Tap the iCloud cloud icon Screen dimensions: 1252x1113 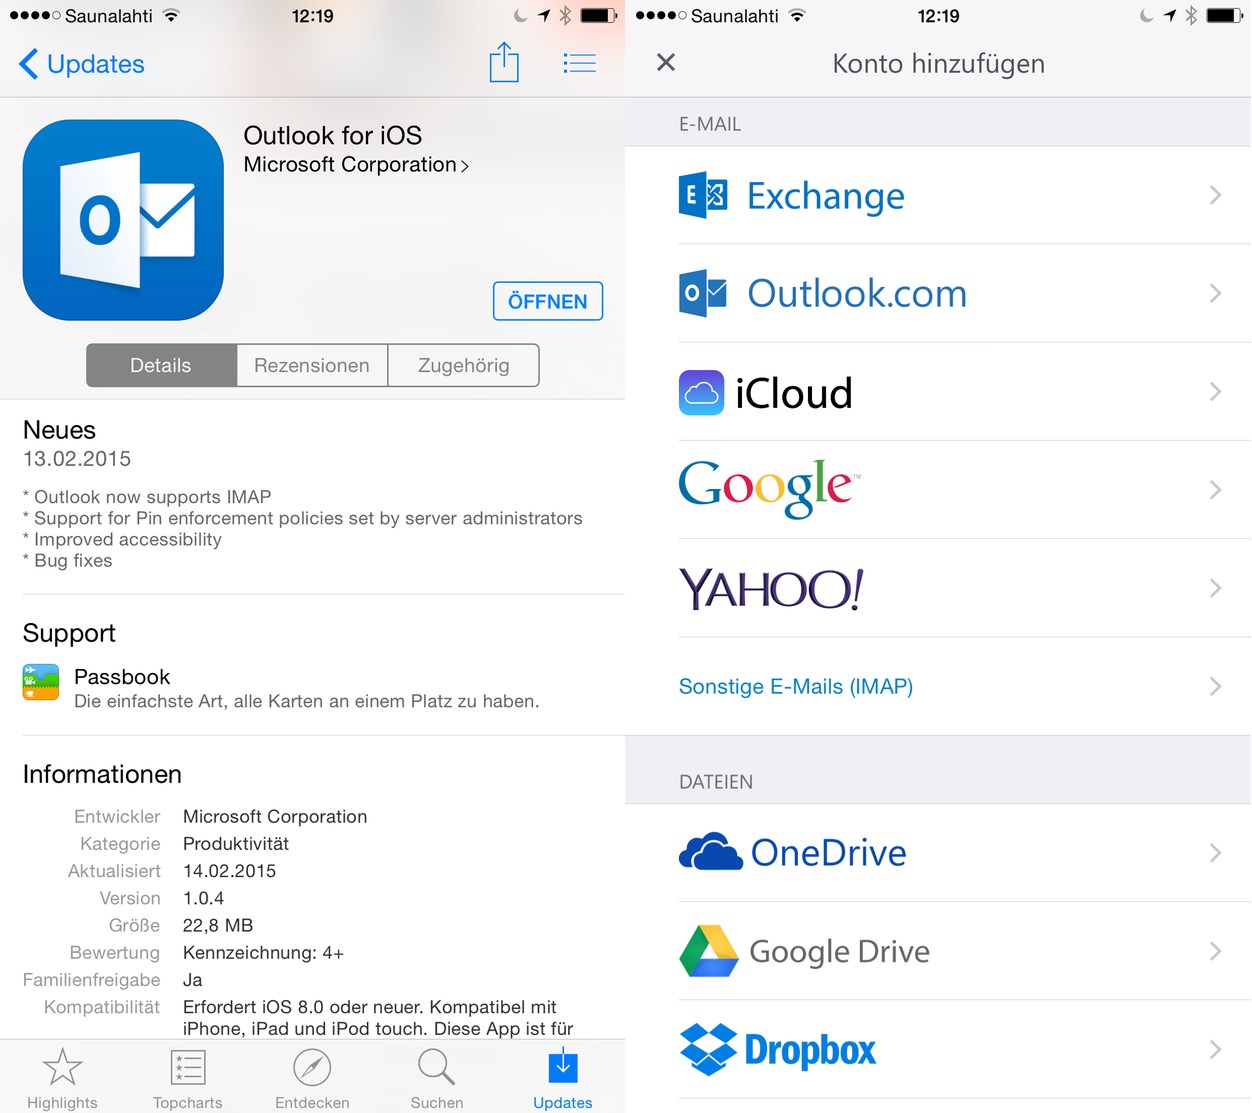coord(701,392)
